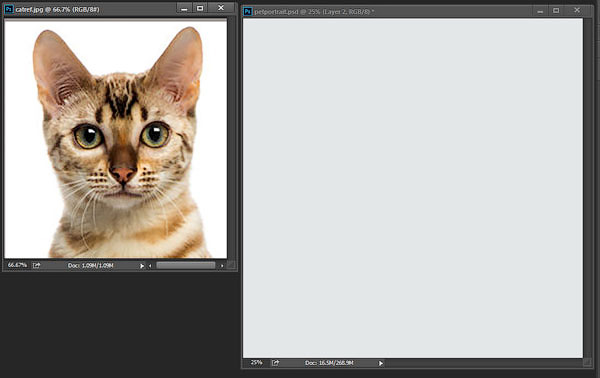Screen dimensions: 600x378
Task: Maximize the catref.jpg window
Action: (x=200, y=8)
